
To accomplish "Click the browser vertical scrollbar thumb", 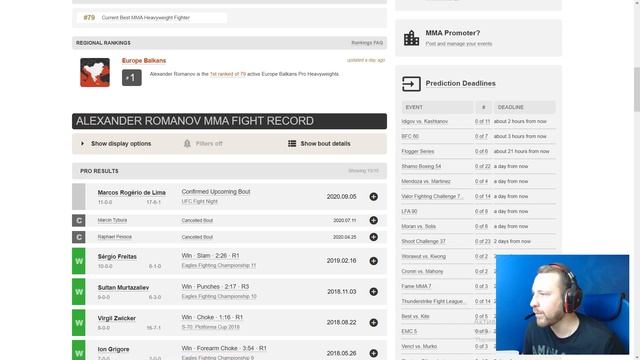I will point(636,89).
